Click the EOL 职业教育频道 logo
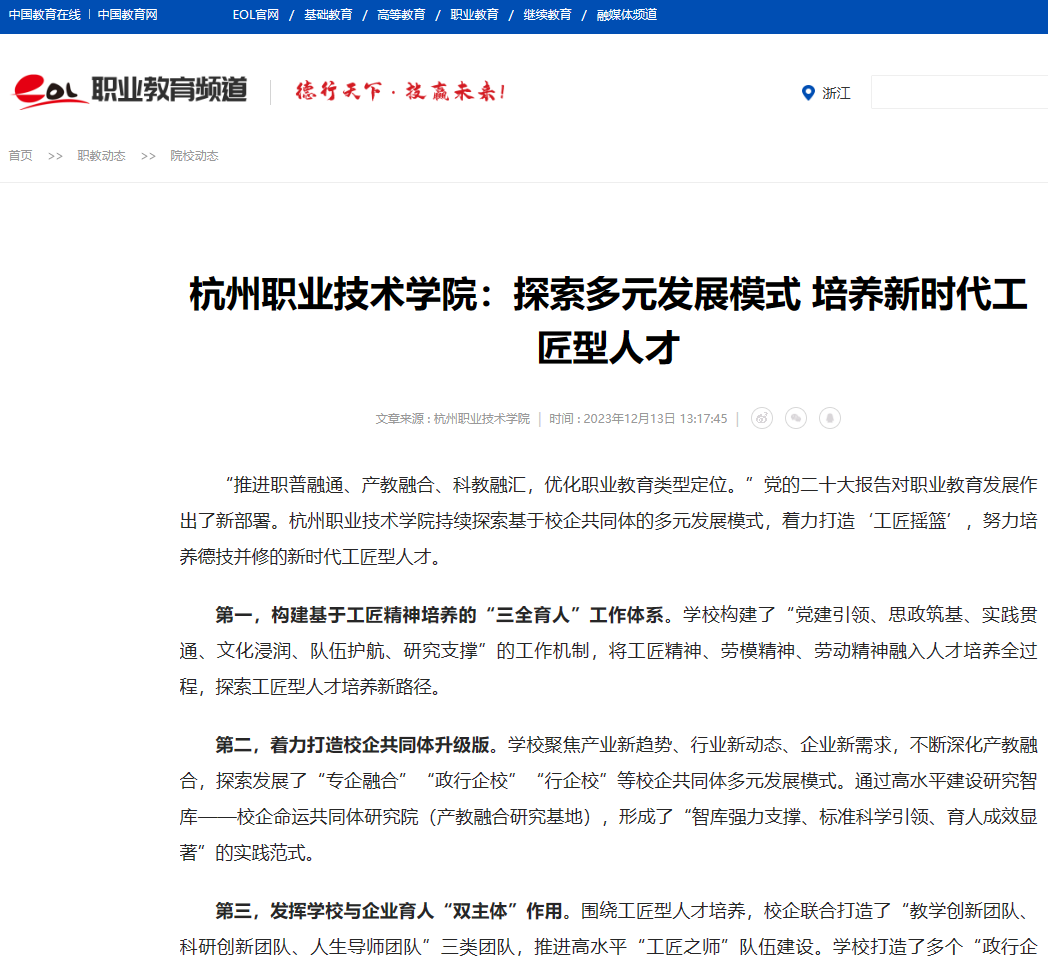 pos(129,91)
